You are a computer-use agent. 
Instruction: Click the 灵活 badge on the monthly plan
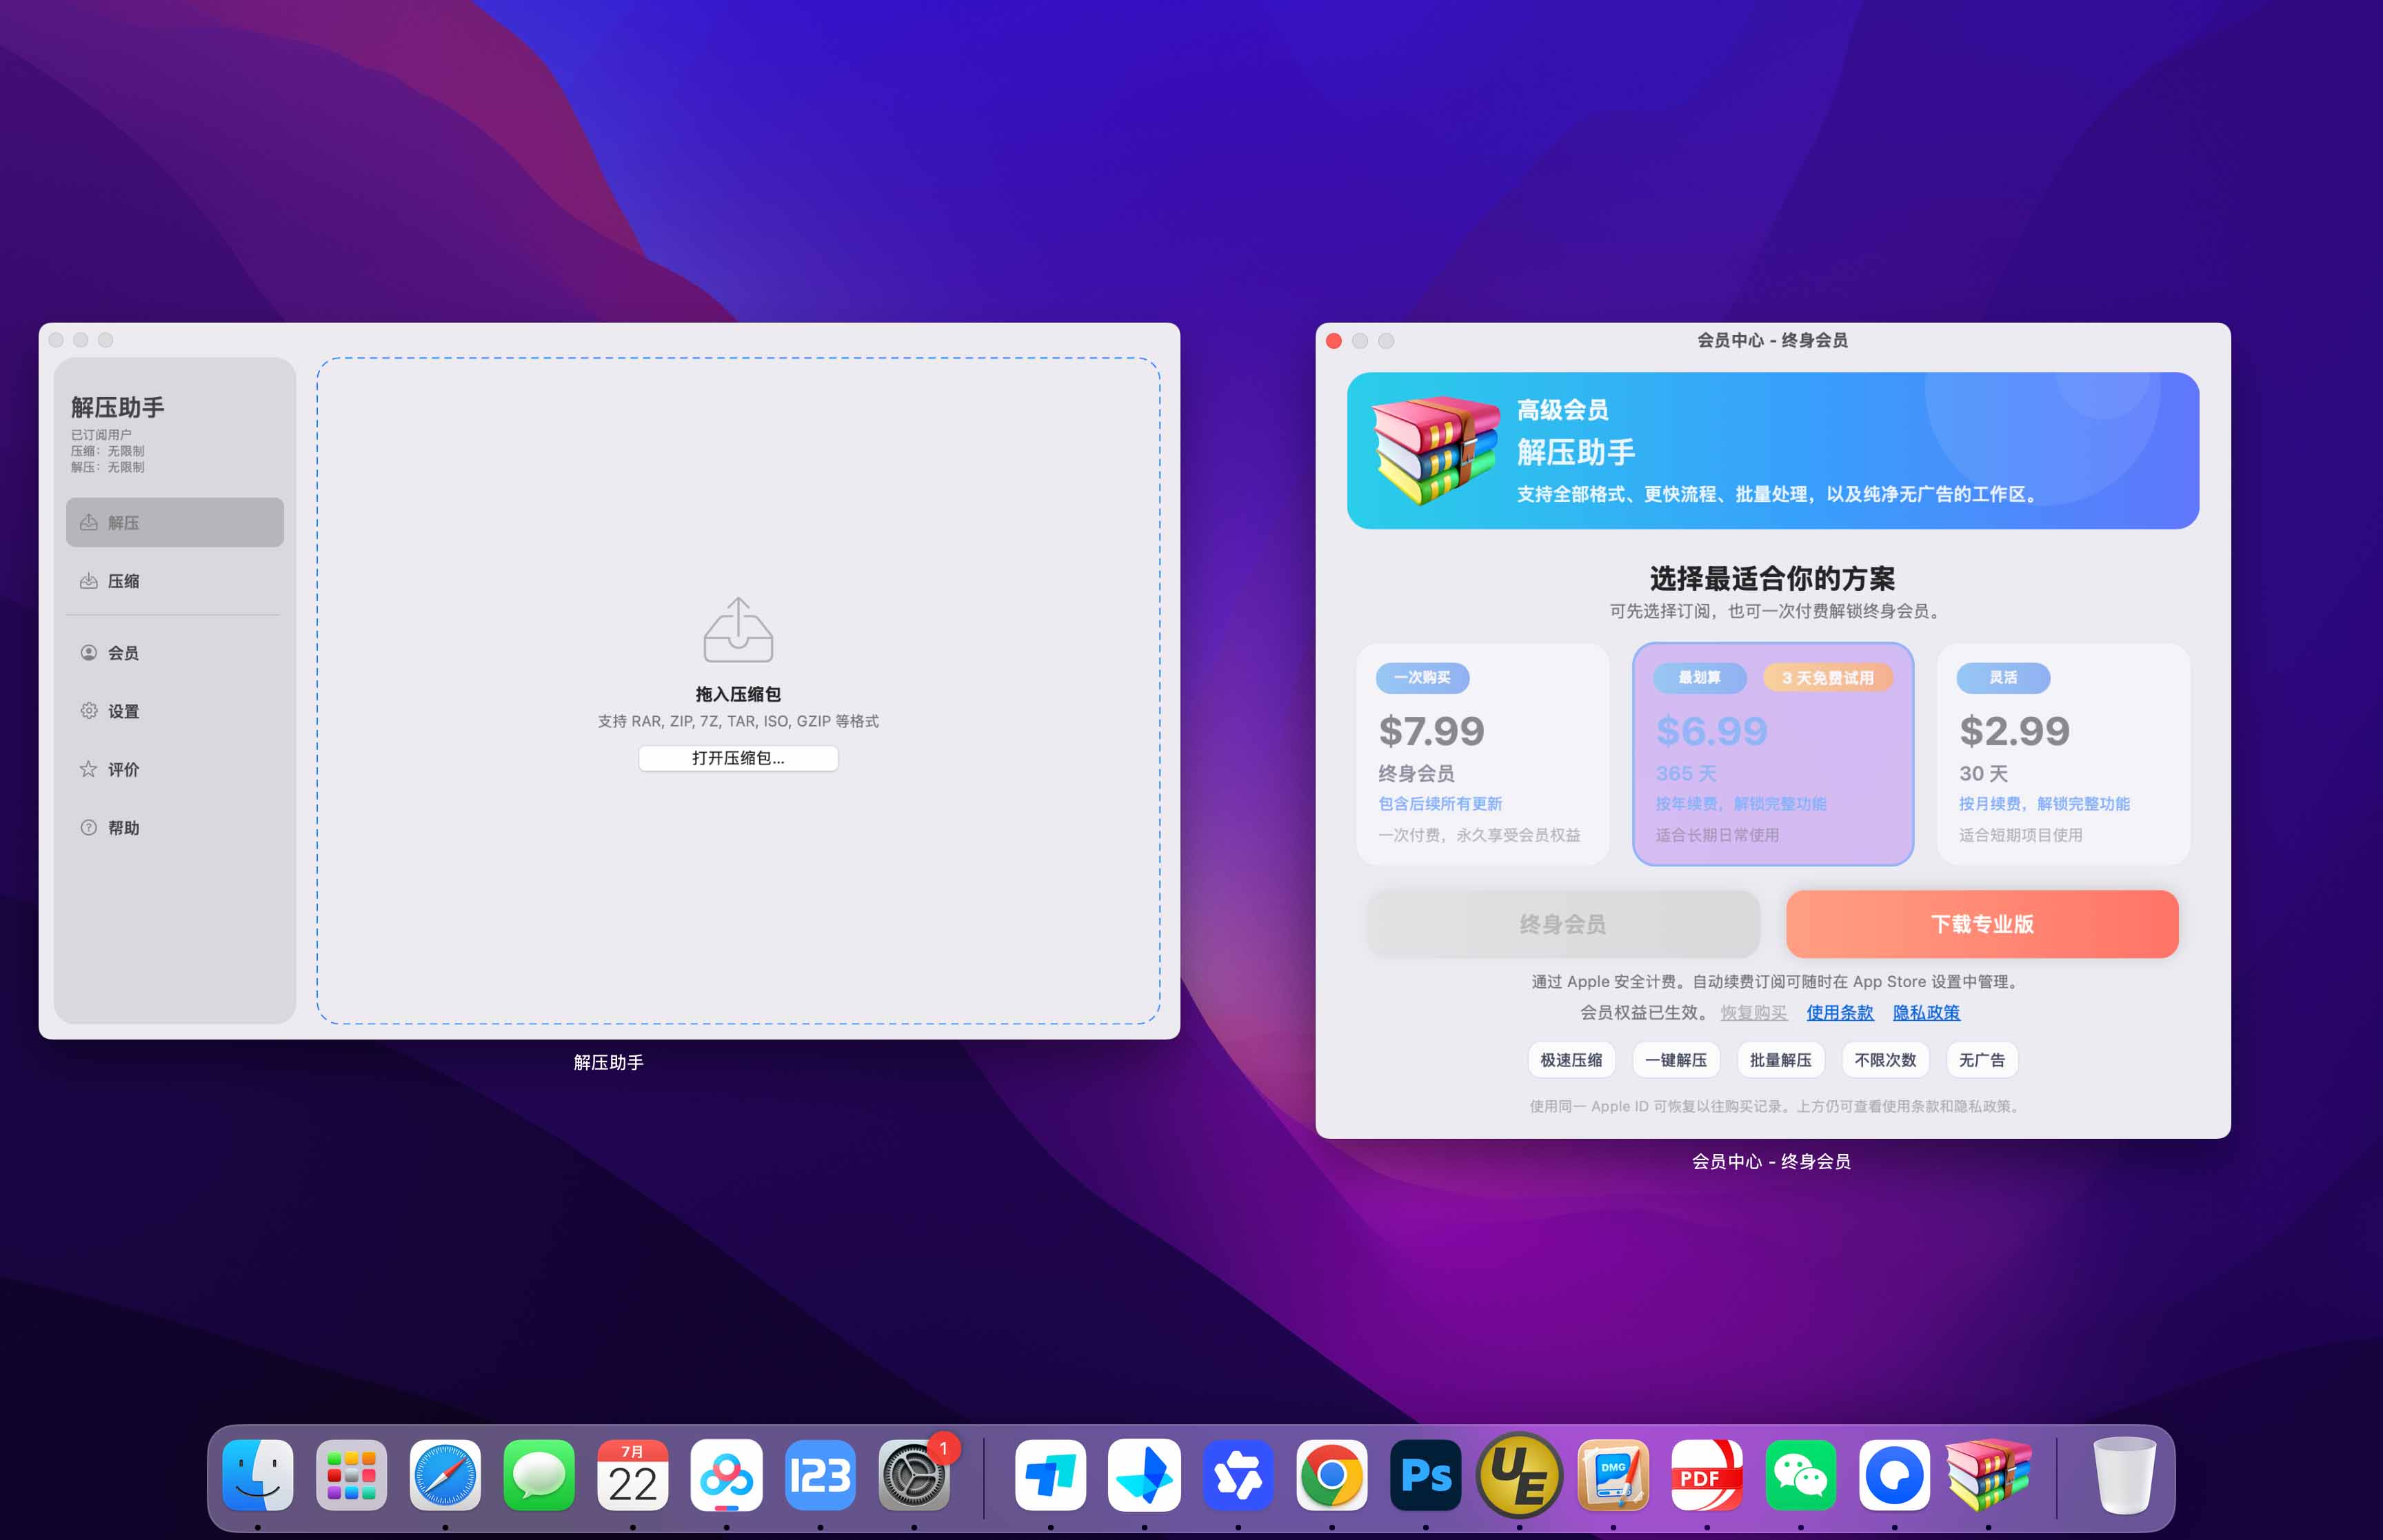click(2003, 678)
